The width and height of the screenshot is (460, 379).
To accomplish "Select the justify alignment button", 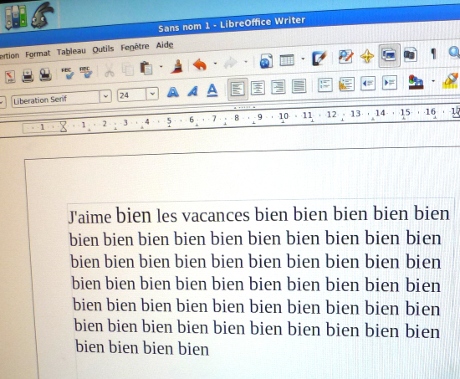I will (299, 86).
